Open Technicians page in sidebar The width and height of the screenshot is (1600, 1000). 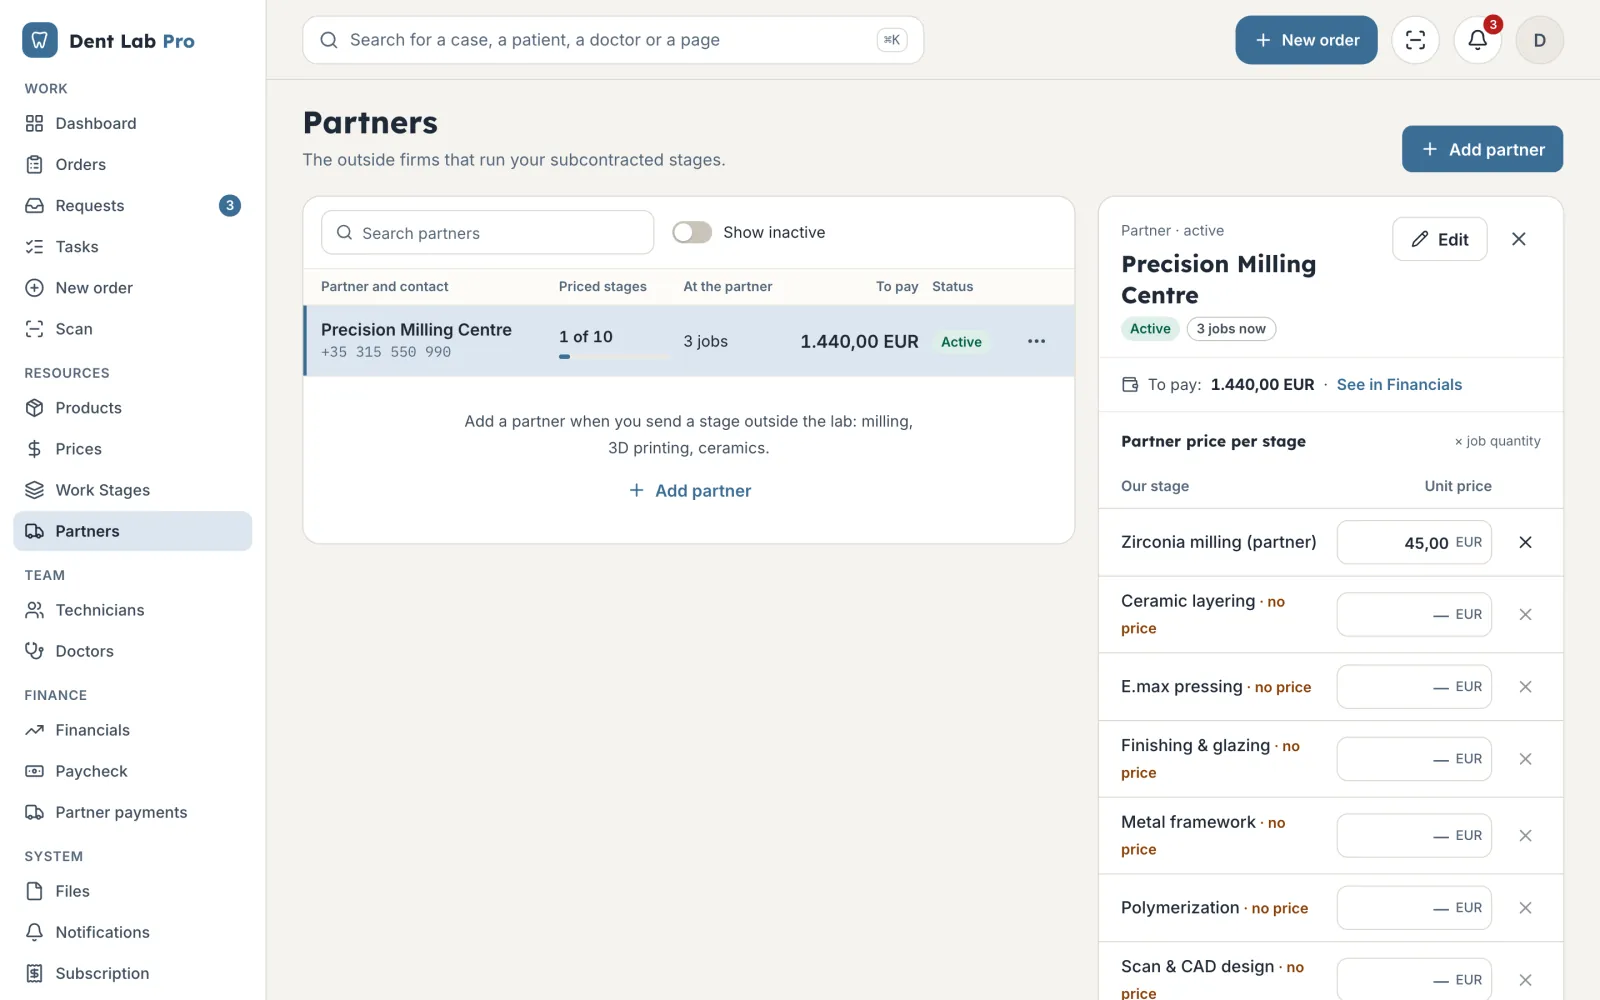pyautogui.click(x=133, y=610)
